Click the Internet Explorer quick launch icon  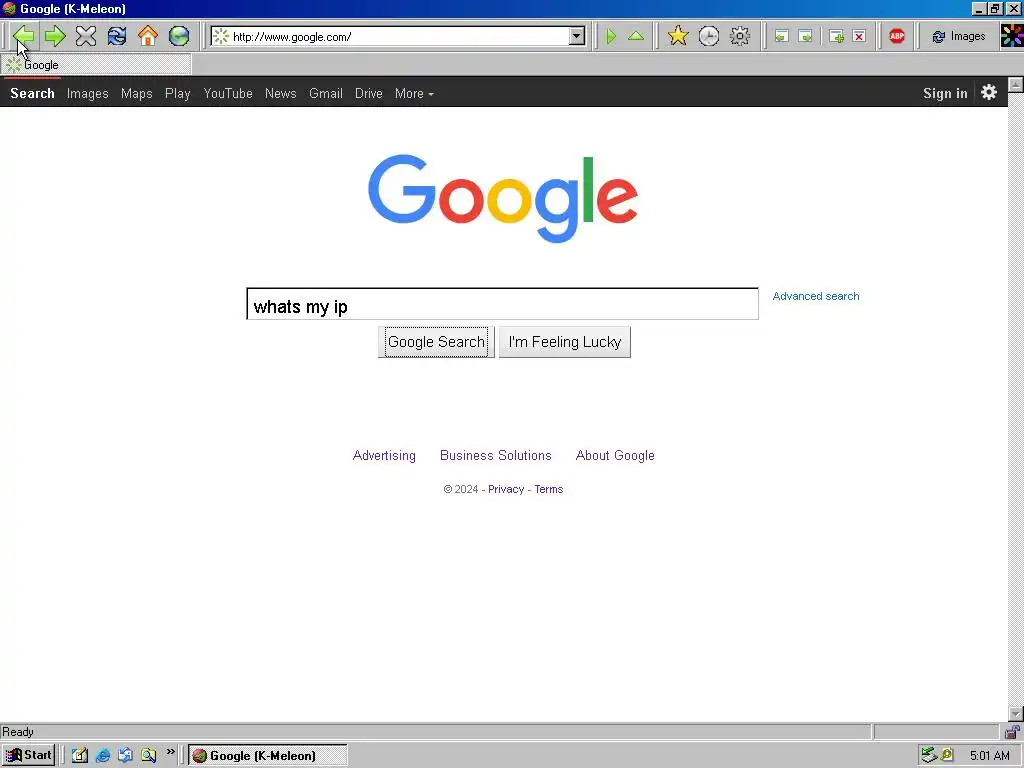pos(103,756)
